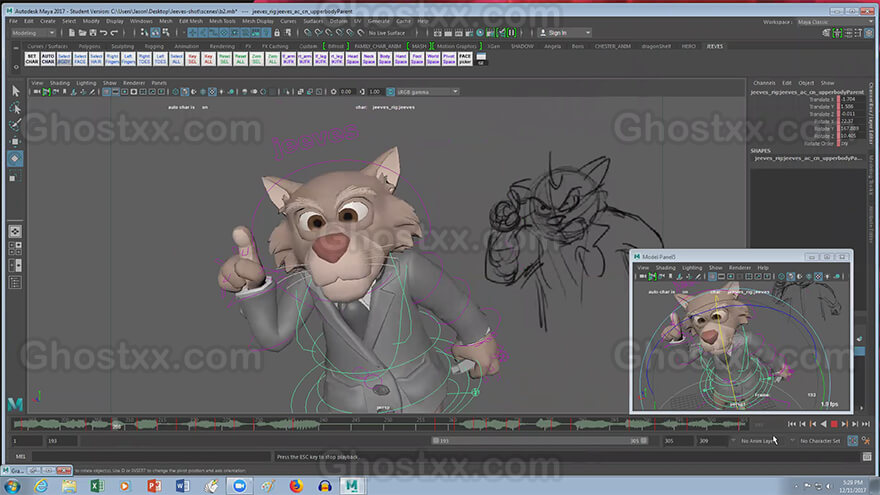880x495 pixels.
Task: Open the Modeling menu set dropdown
Action: pyautogui.click(x=34, y=33)
